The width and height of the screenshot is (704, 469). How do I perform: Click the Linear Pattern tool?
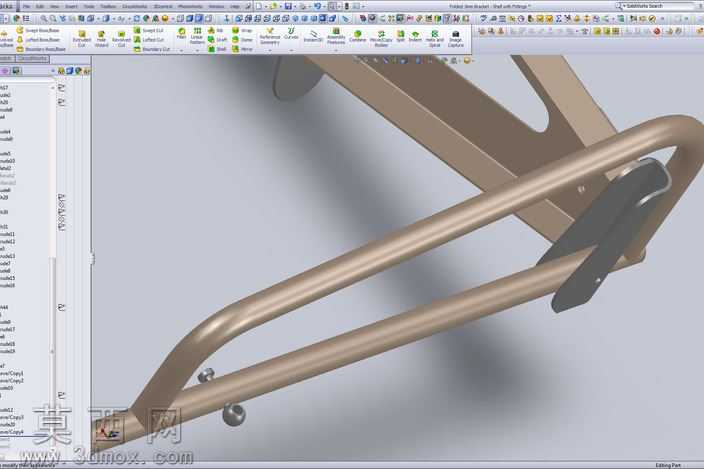197,35
